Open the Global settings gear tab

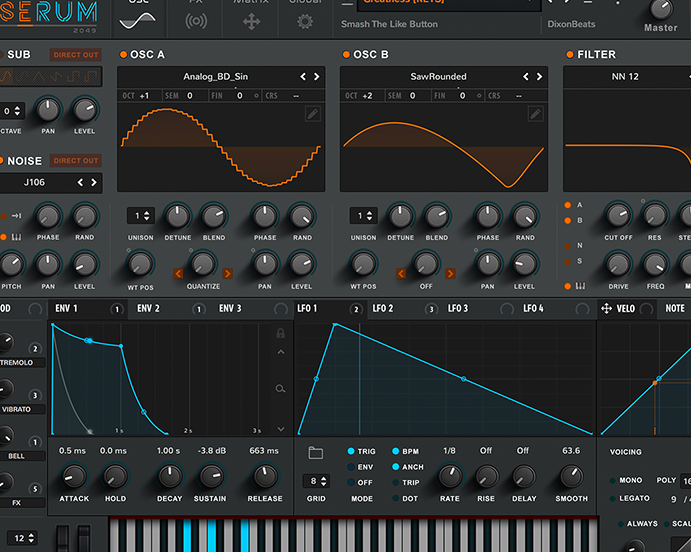pos(305,20)
